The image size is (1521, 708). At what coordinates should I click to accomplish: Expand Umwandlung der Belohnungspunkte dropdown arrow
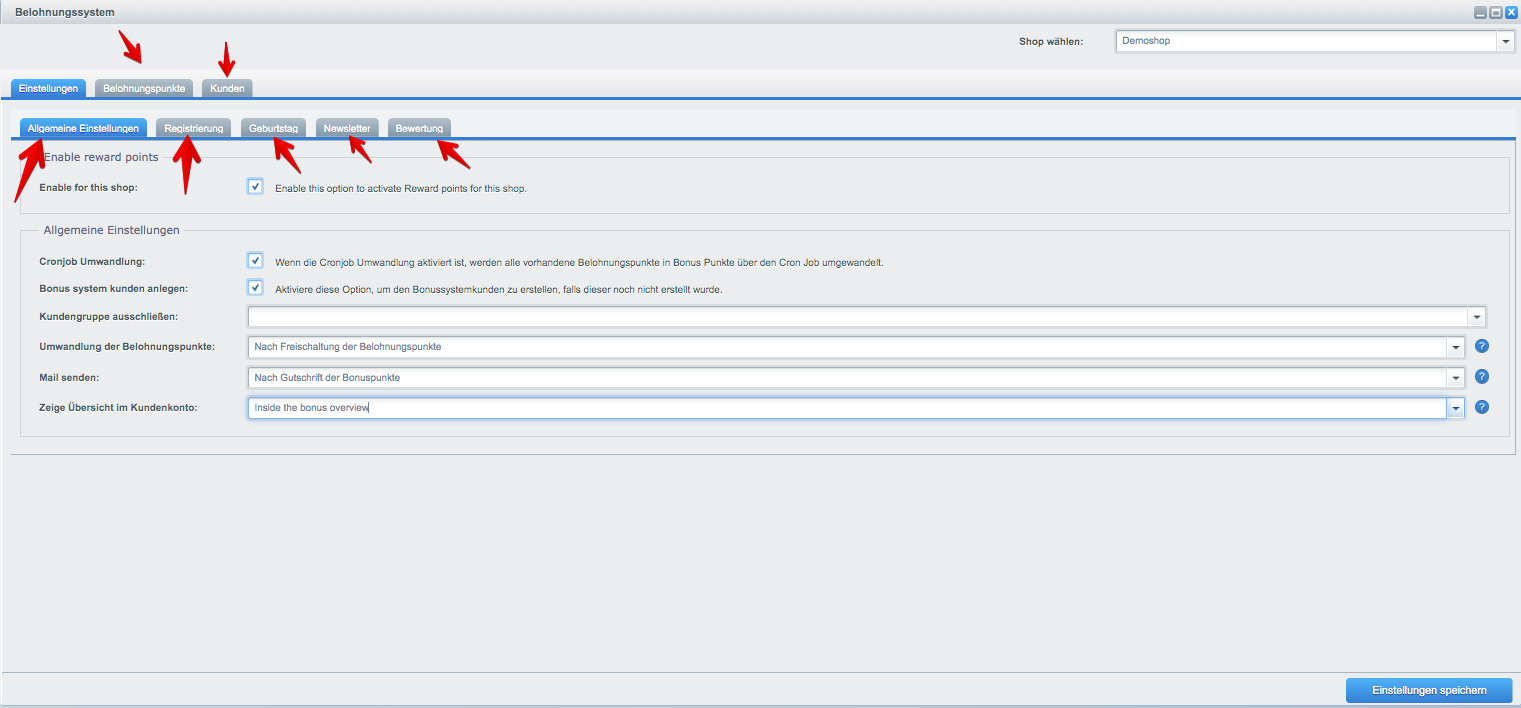click(1456, 347)
